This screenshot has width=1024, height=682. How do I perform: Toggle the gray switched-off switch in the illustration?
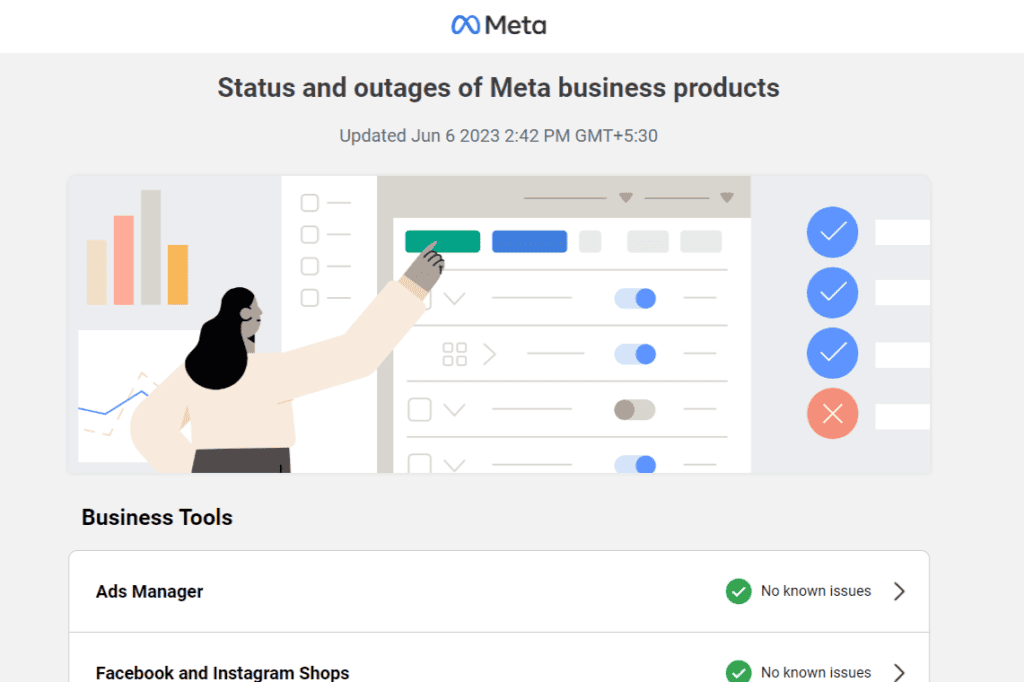tap(634, 410)
